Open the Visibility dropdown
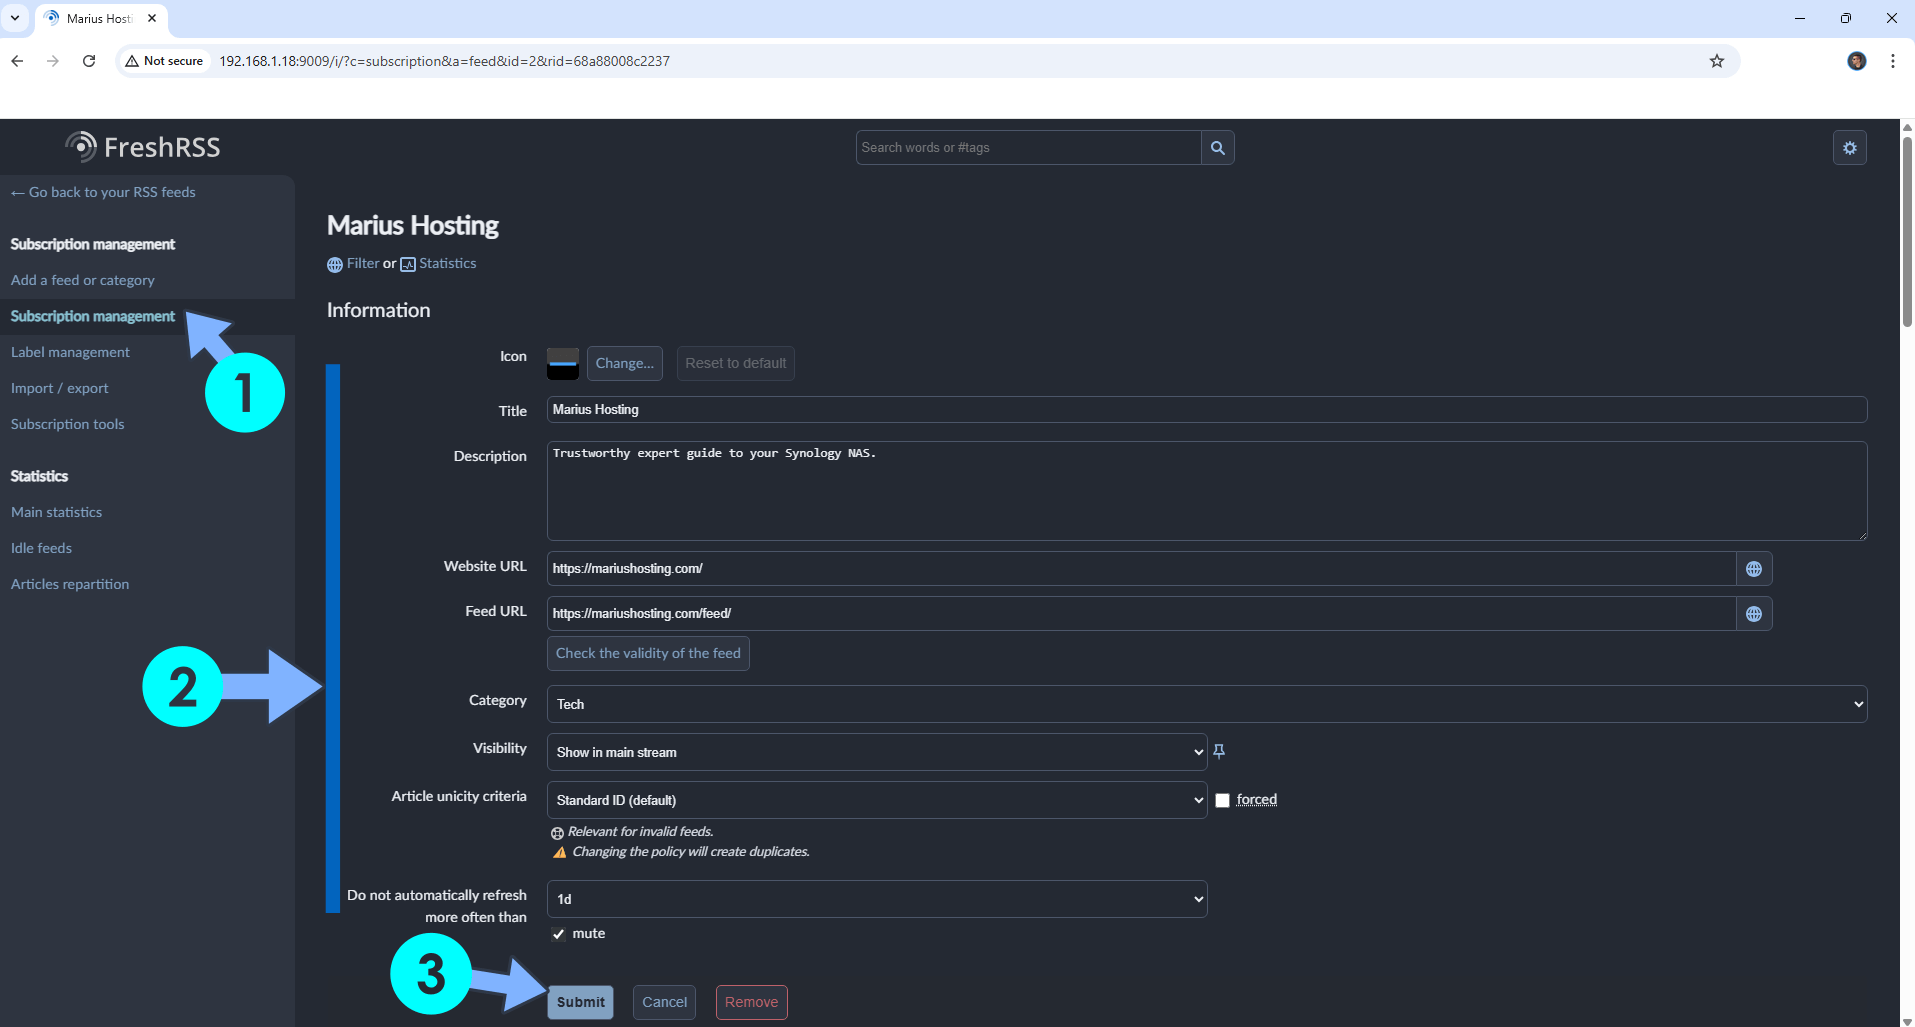 pos(877,752)
